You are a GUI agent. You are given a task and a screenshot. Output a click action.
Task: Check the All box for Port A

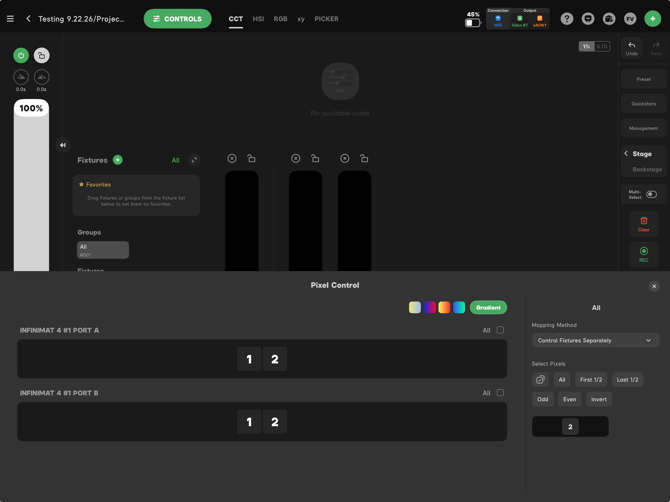tap(500, 330)
